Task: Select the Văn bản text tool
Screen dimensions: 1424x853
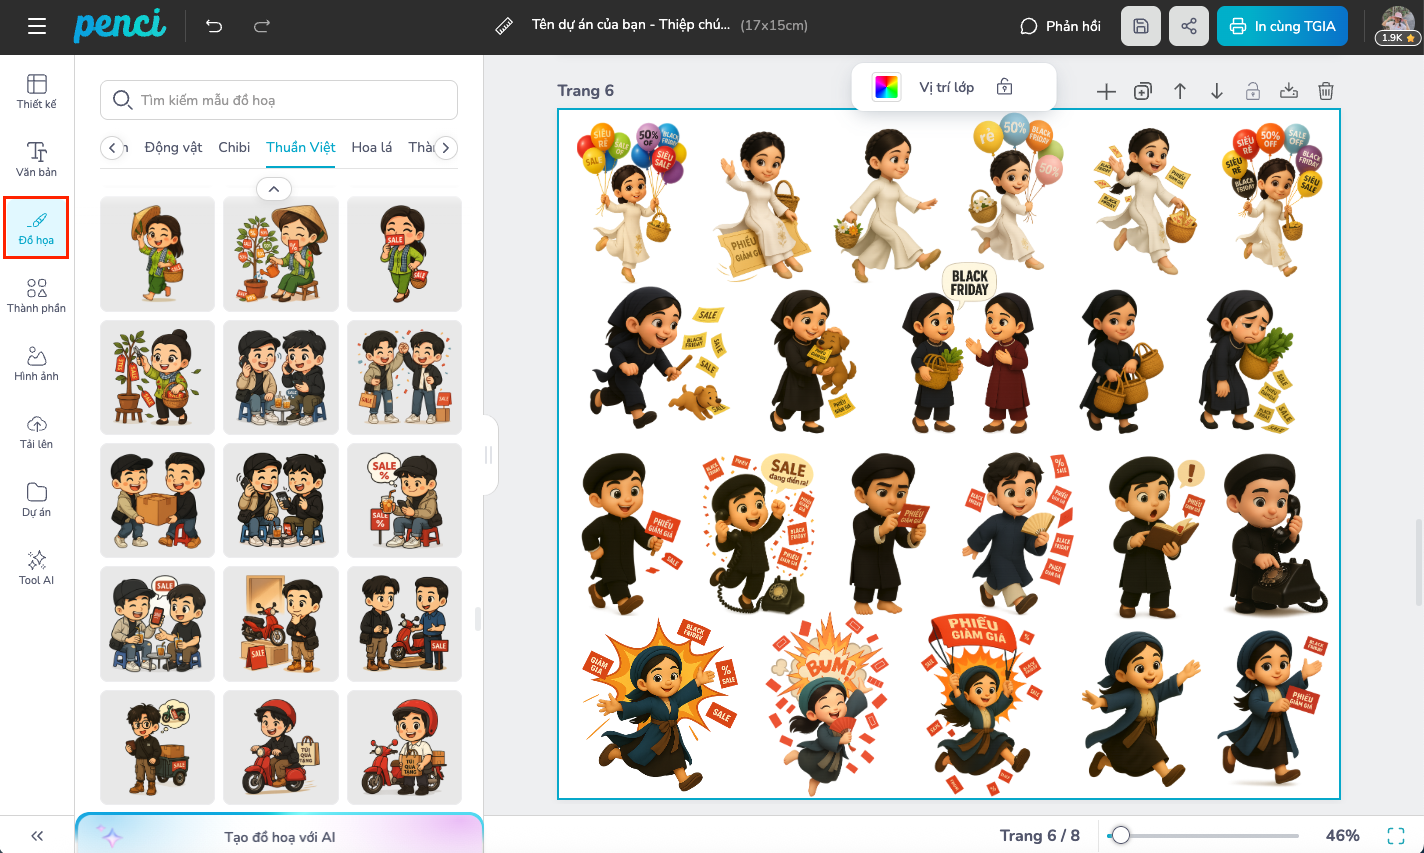Action: point(37,159)
